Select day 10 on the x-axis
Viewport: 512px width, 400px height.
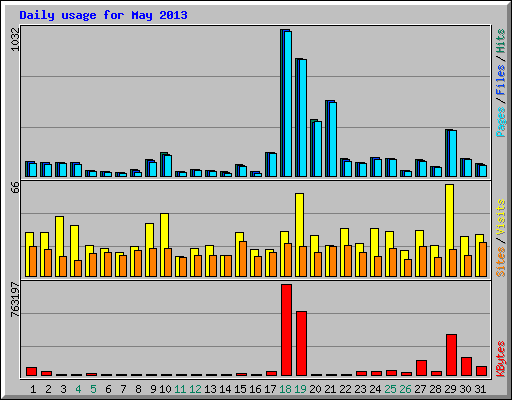click(165, 389)
